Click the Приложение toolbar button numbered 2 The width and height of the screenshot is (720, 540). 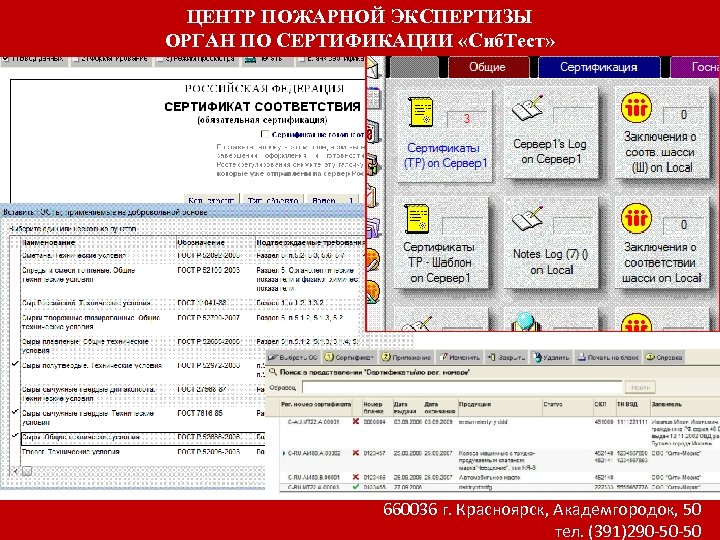click(x=406, y=357)
